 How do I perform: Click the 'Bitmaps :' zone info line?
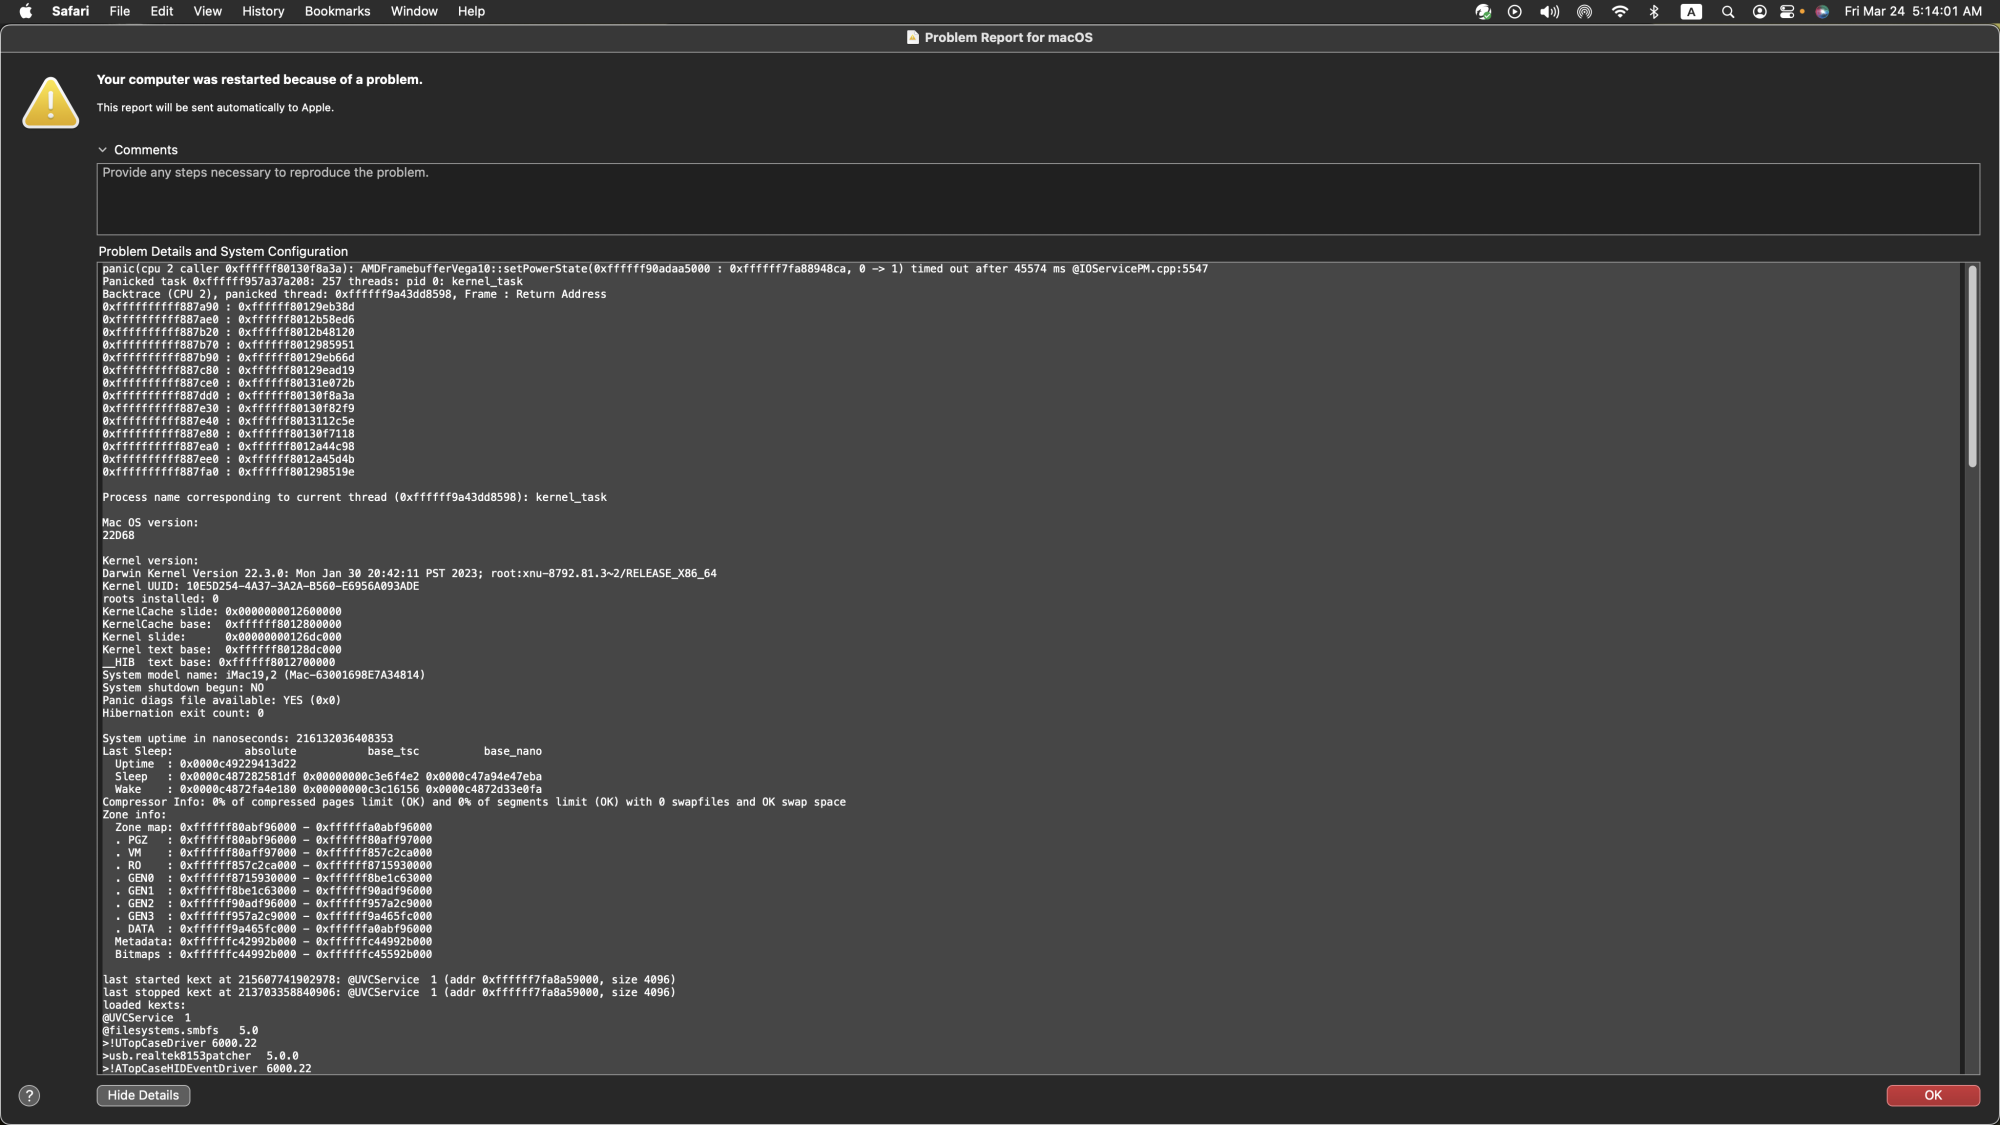tap(273, 955)
